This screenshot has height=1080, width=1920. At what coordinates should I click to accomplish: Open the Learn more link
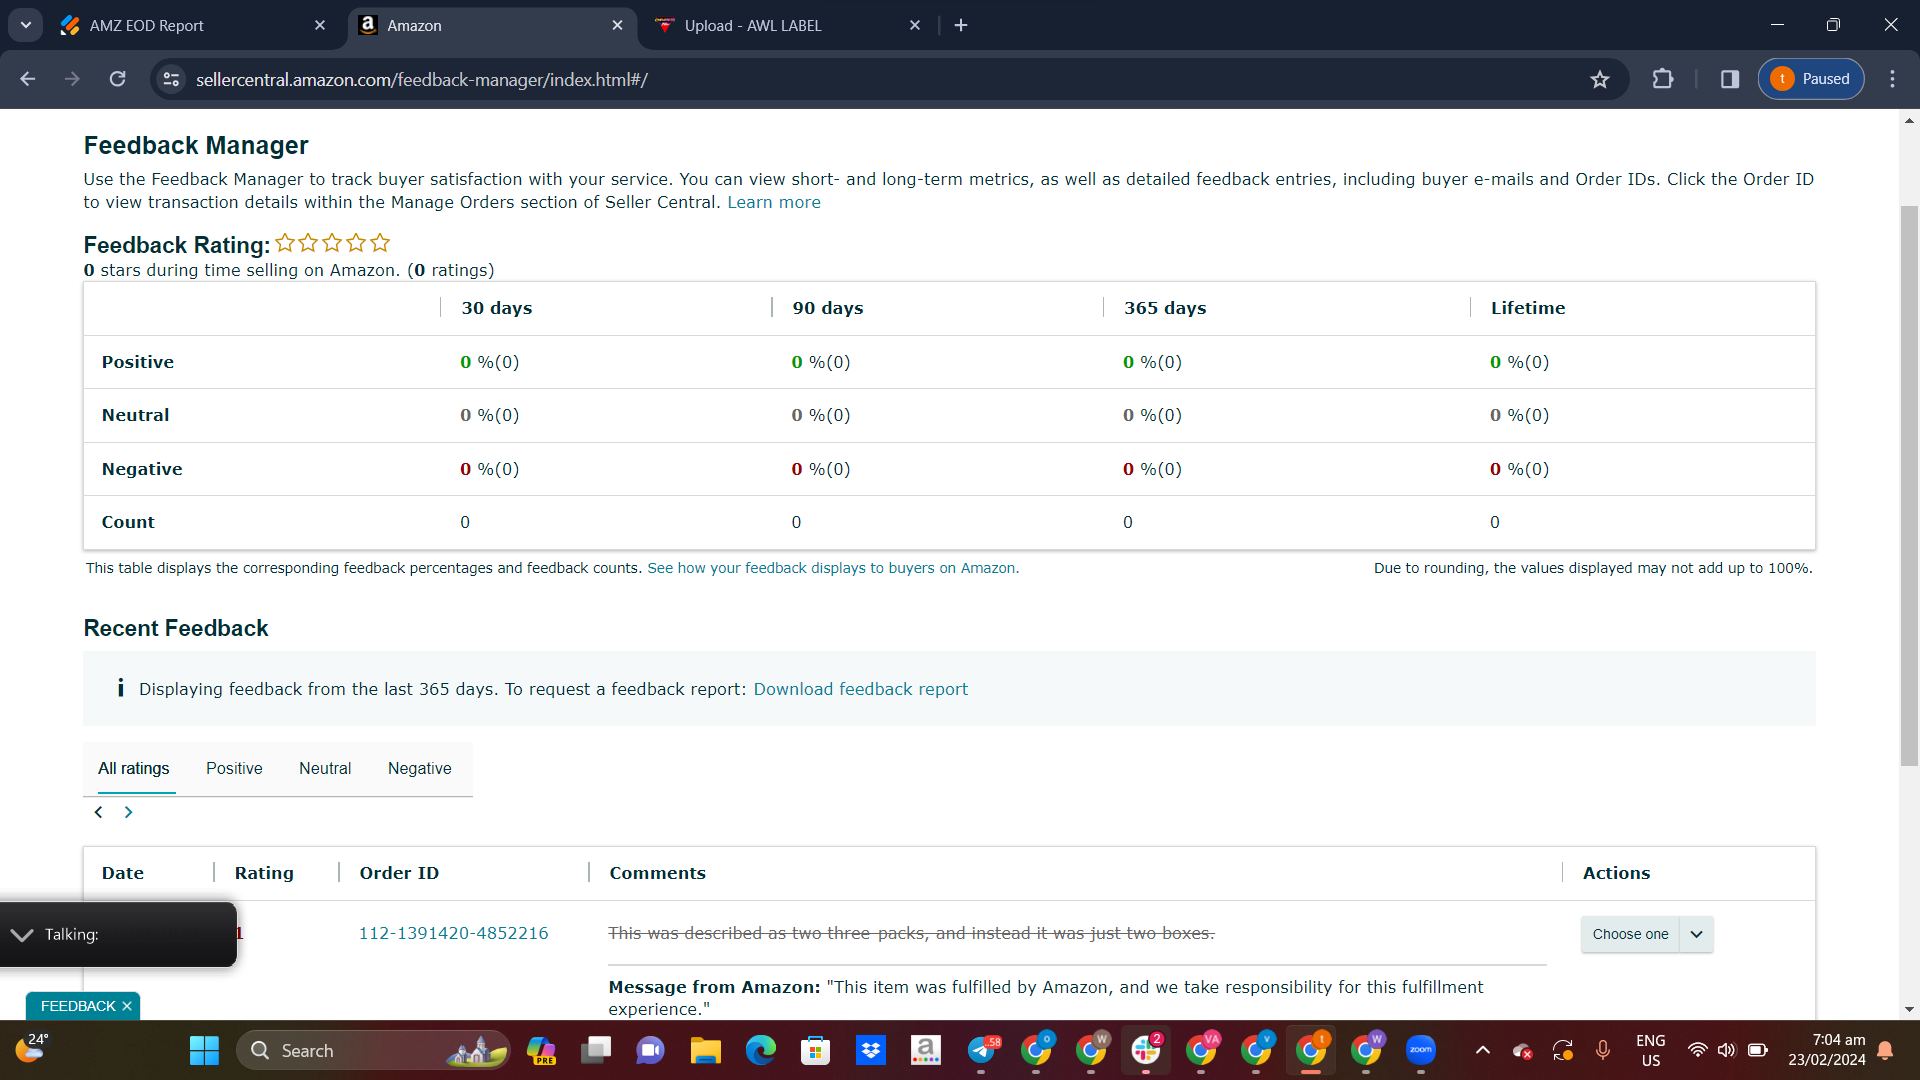(x=774, y=202)
